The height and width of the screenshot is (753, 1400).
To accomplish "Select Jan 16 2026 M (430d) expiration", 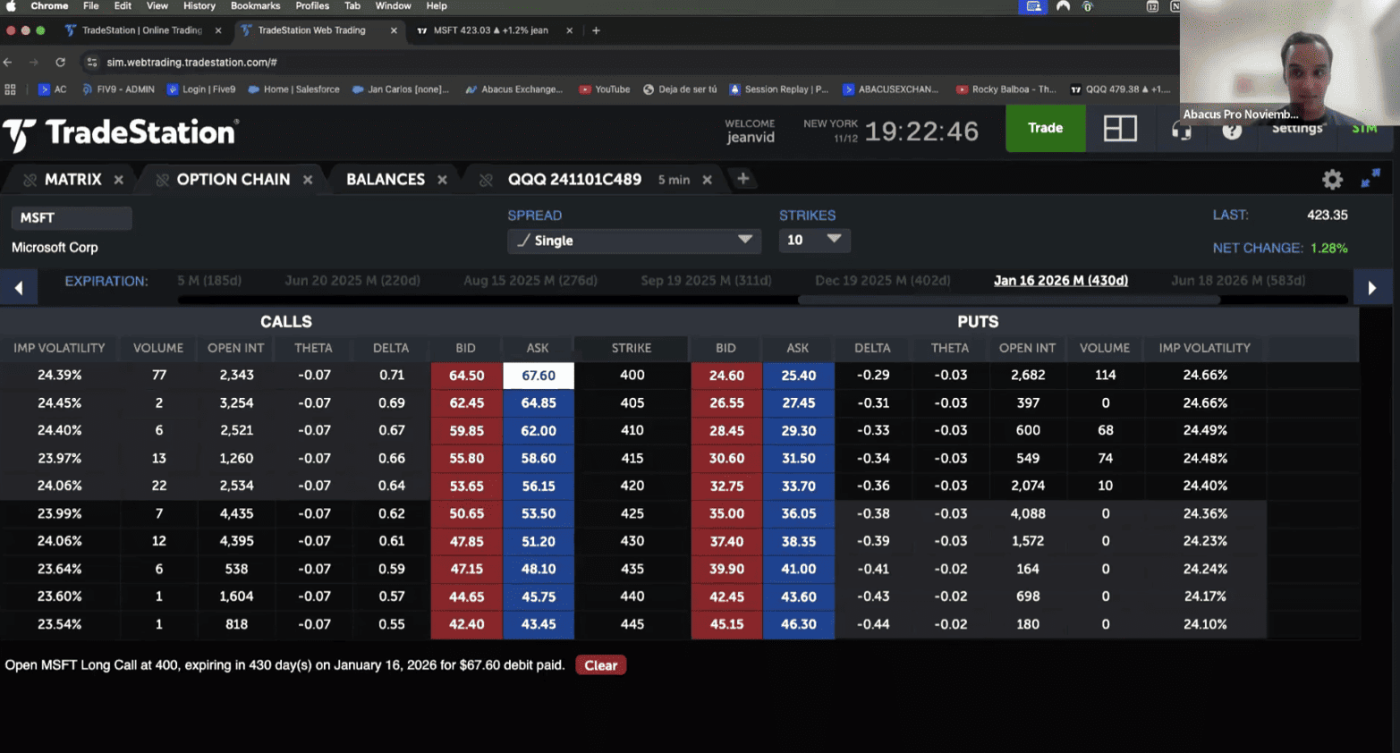I will pyautogui.click(x=1061, y=281).
